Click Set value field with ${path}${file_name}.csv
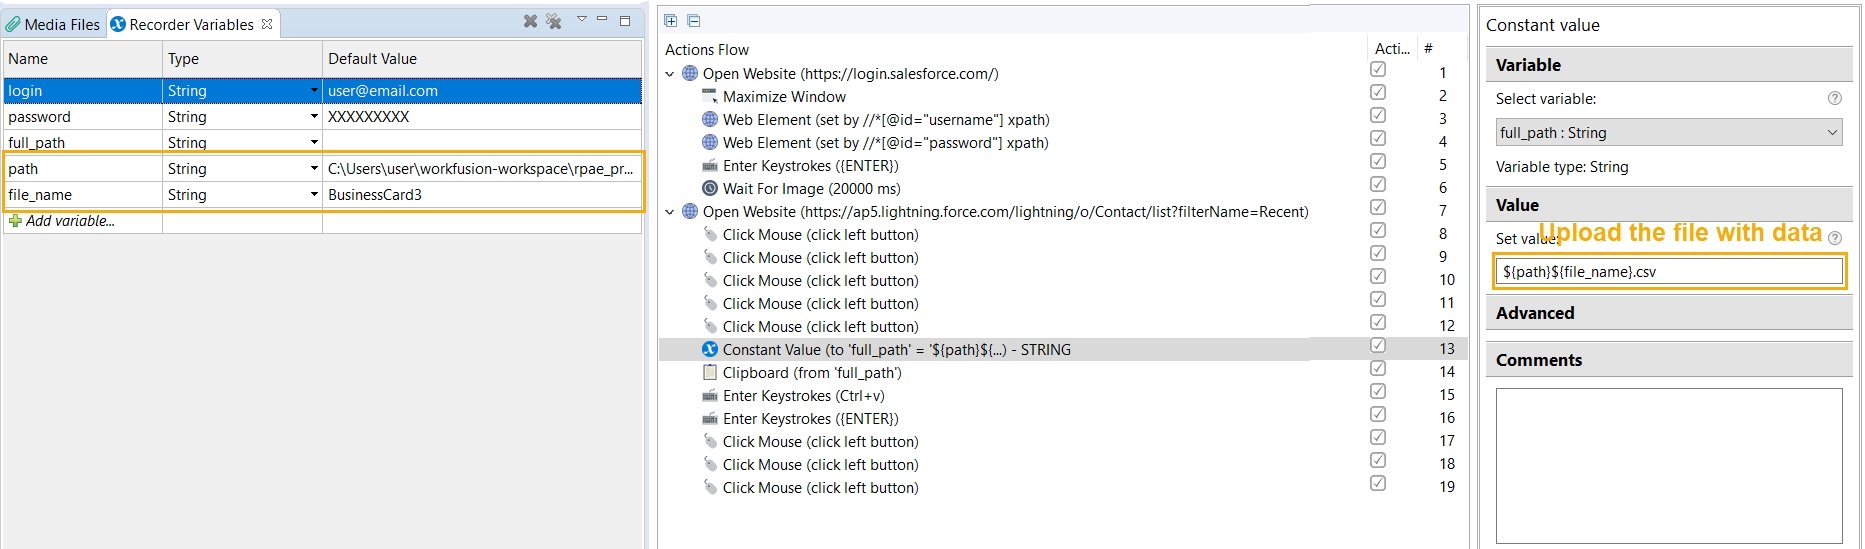This screenshot has height=549, width=1865. tap(1669, 272)
